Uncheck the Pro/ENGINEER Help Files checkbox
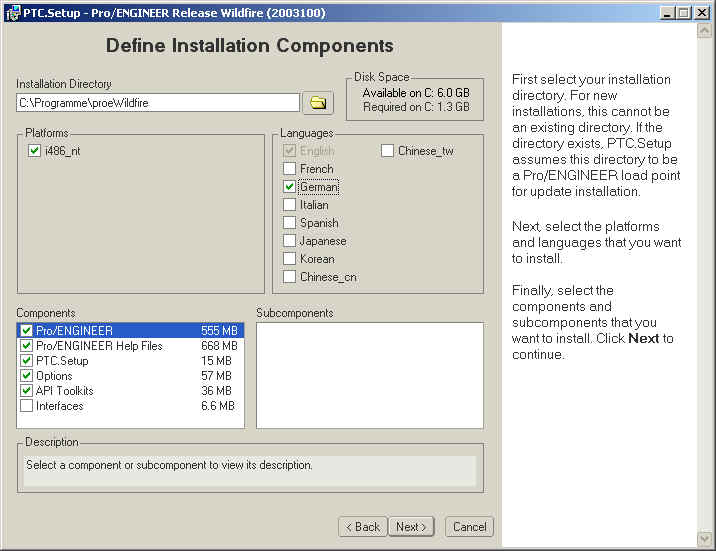The height and width of the screenshot is (551, 716). [x=26, y=346]
